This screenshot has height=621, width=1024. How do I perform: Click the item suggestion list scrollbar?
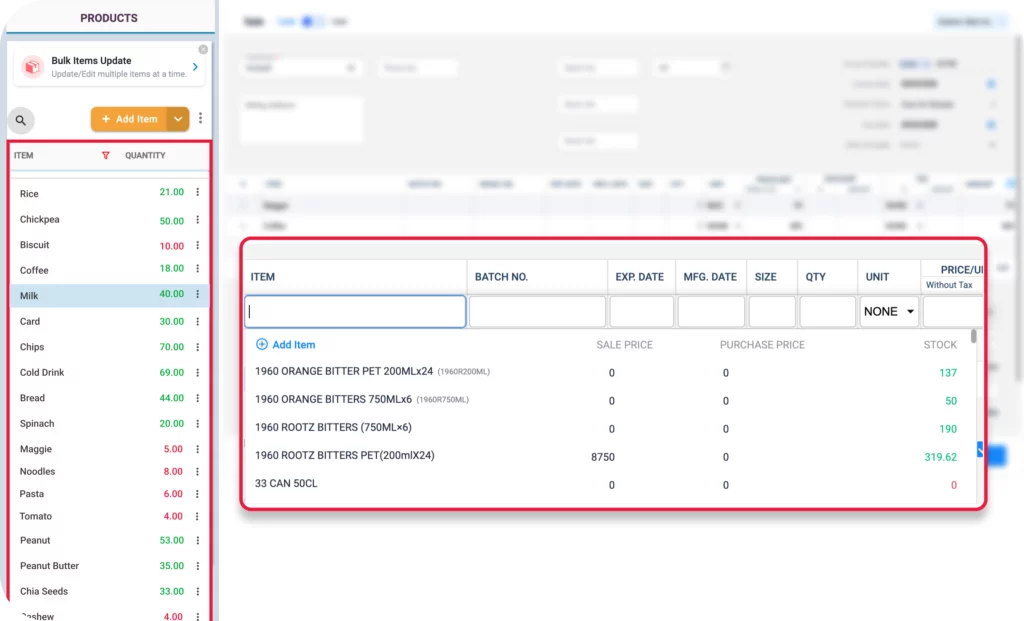click(x=974, y=338)
